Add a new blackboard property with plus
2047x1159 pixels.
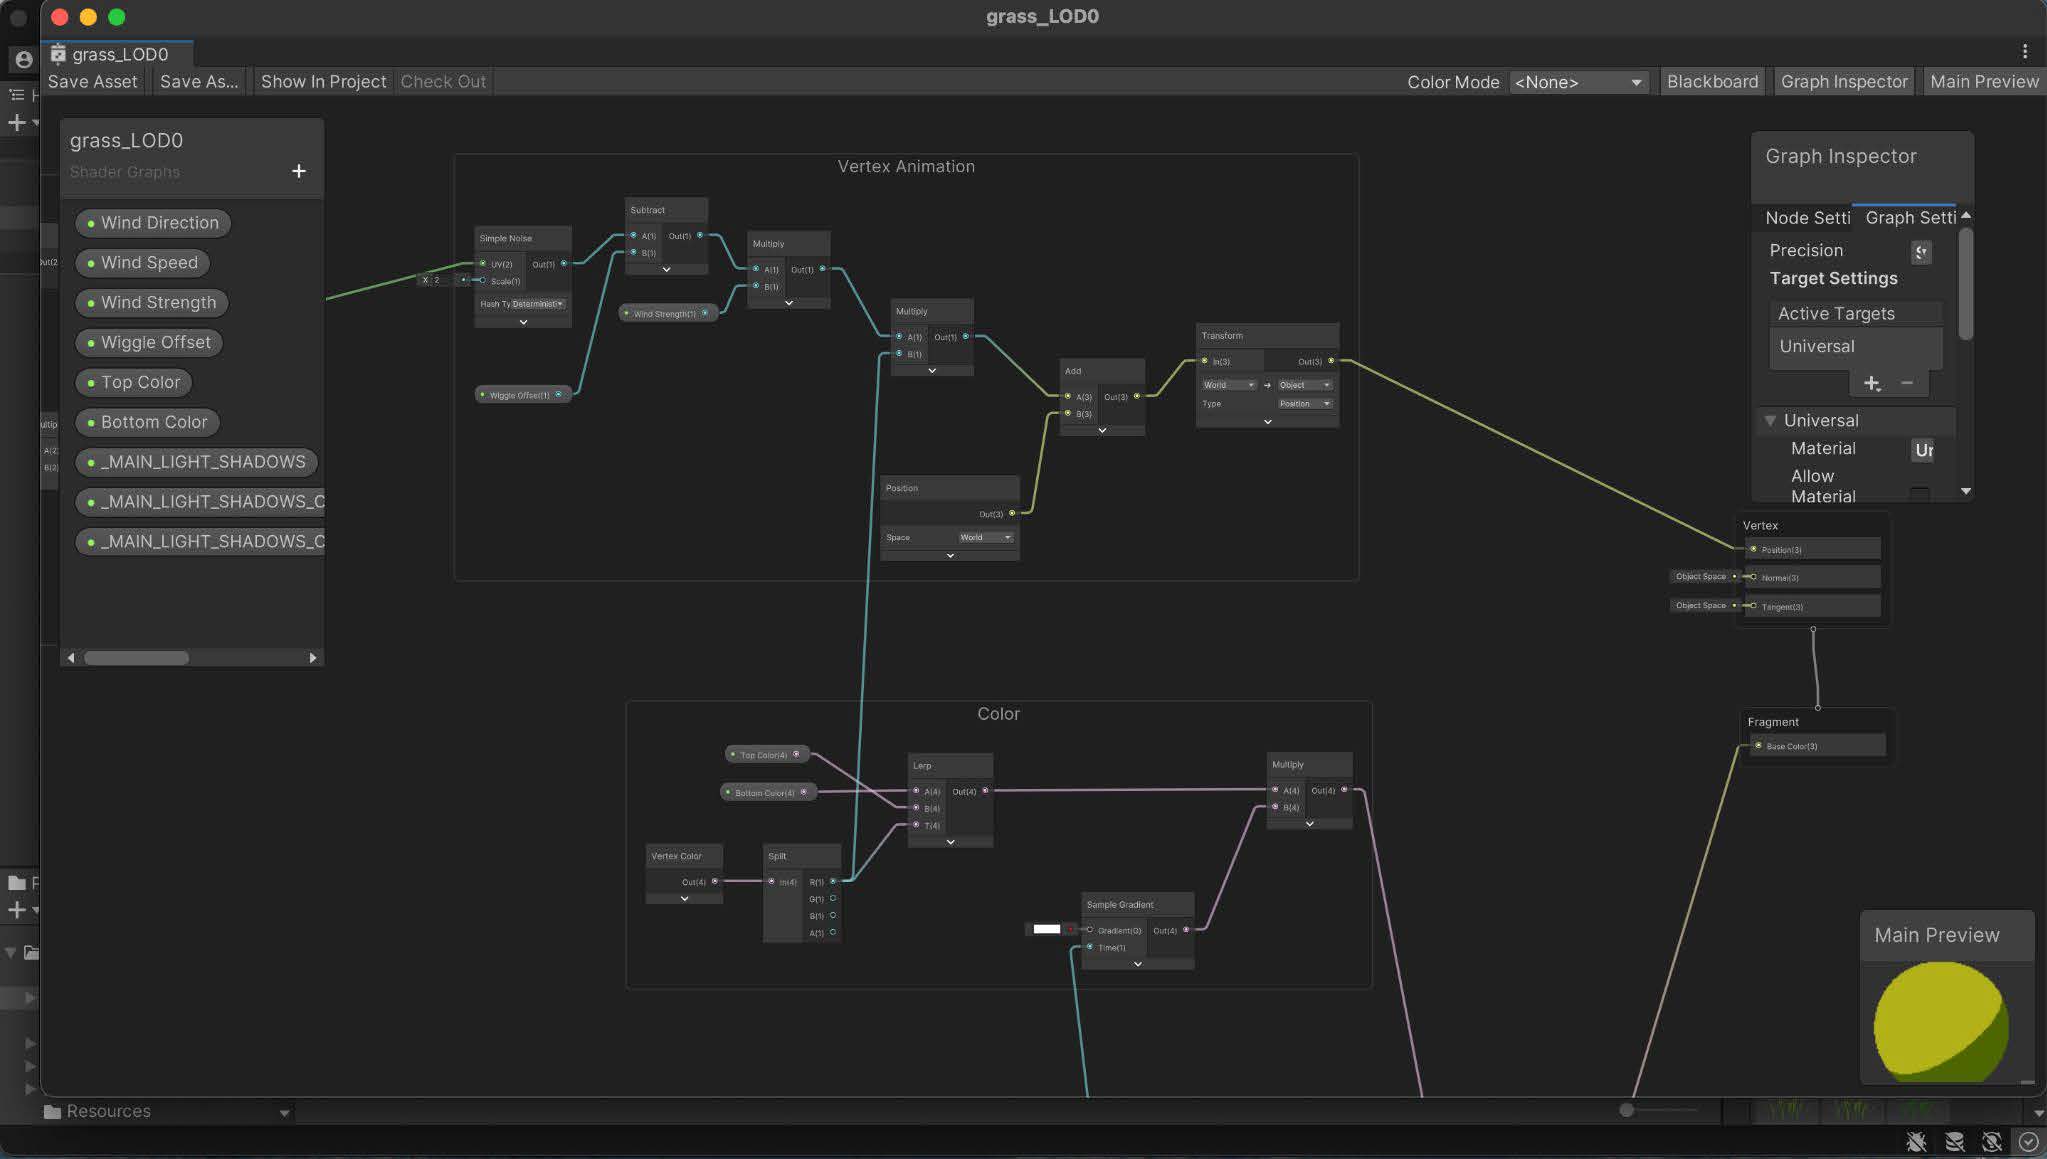coord(298,171)
